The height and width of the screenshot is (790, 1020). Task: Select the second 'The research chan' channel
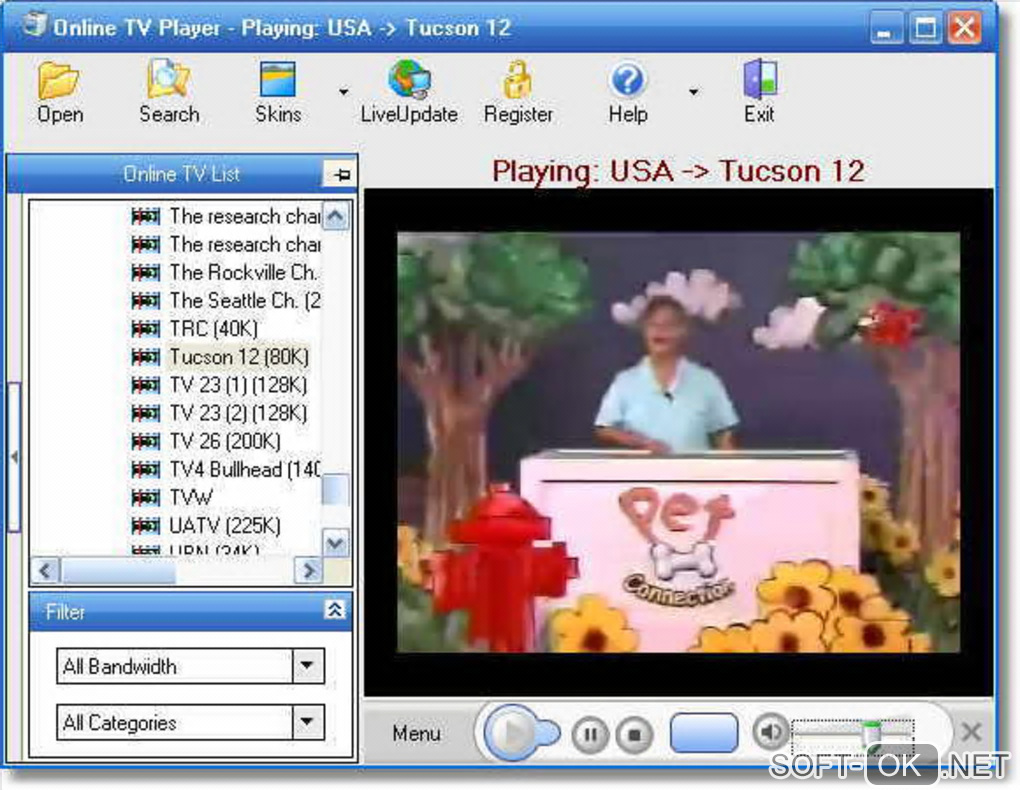click(245, 244)
